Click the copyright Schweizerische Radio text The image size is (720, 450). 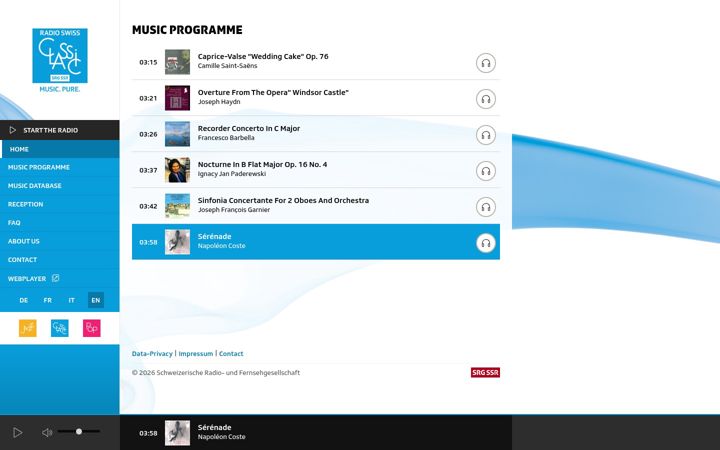coord(216,372)
